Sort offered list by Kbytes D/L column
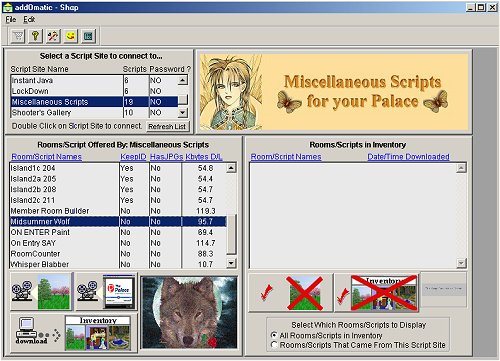The height and width of the screenshot is (361, 500). 204,156
